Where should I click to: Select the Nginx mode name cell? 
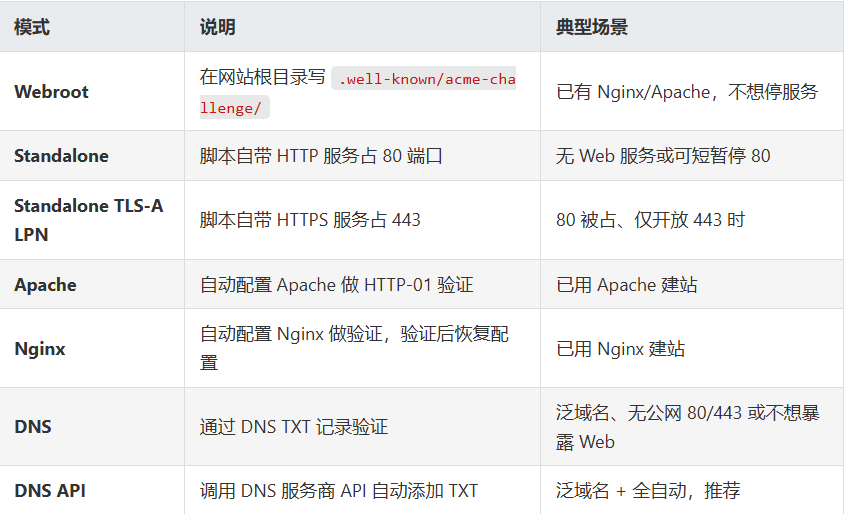coord(40,349)
